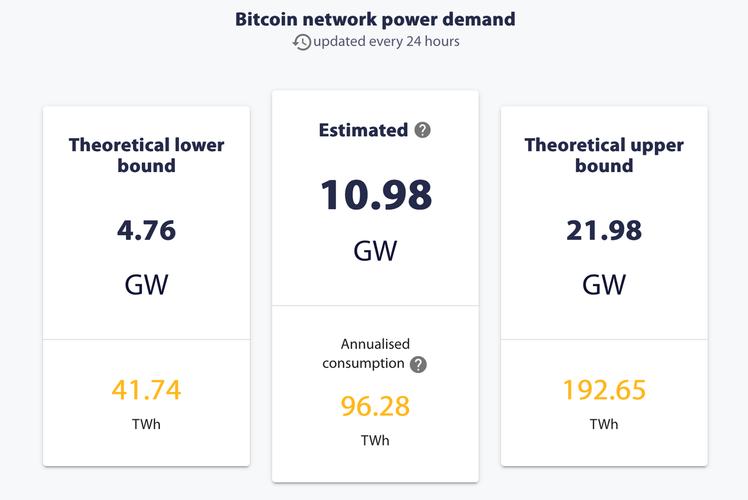Click the Theoretical upper bound title
The height and width of the screenshot is (500, 748).
[604, 154]
